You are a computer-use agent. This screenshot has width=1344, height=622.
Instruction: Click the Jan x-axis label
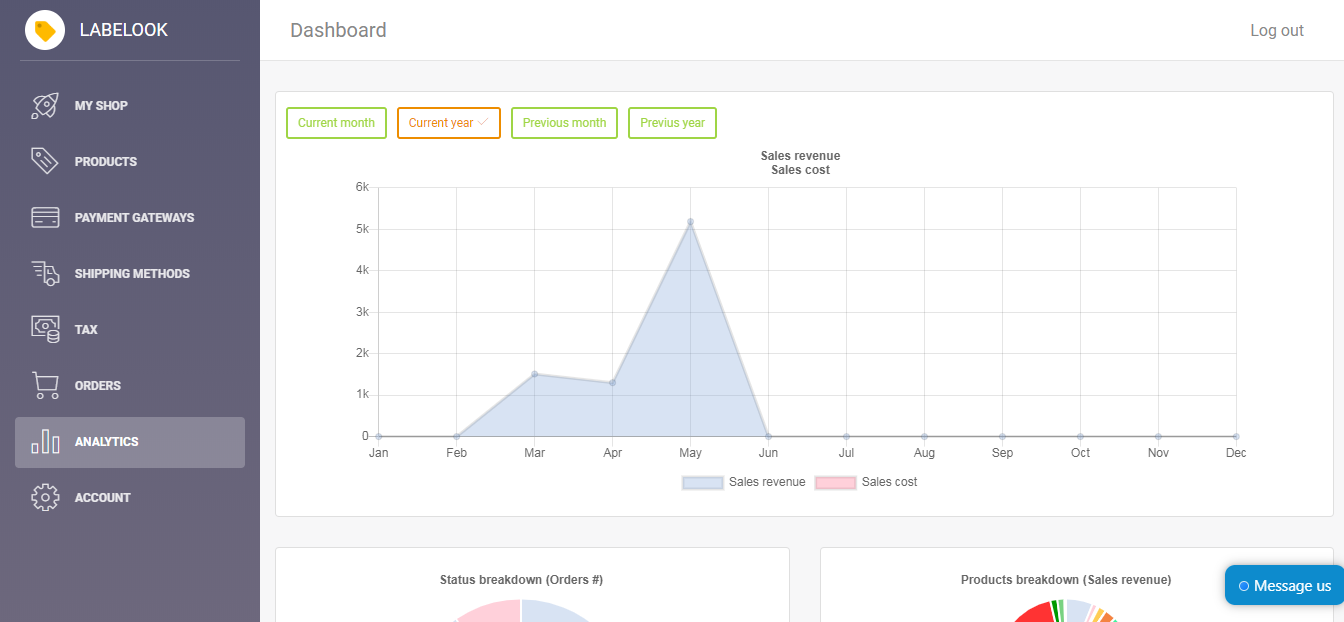(x=378, y=453)
